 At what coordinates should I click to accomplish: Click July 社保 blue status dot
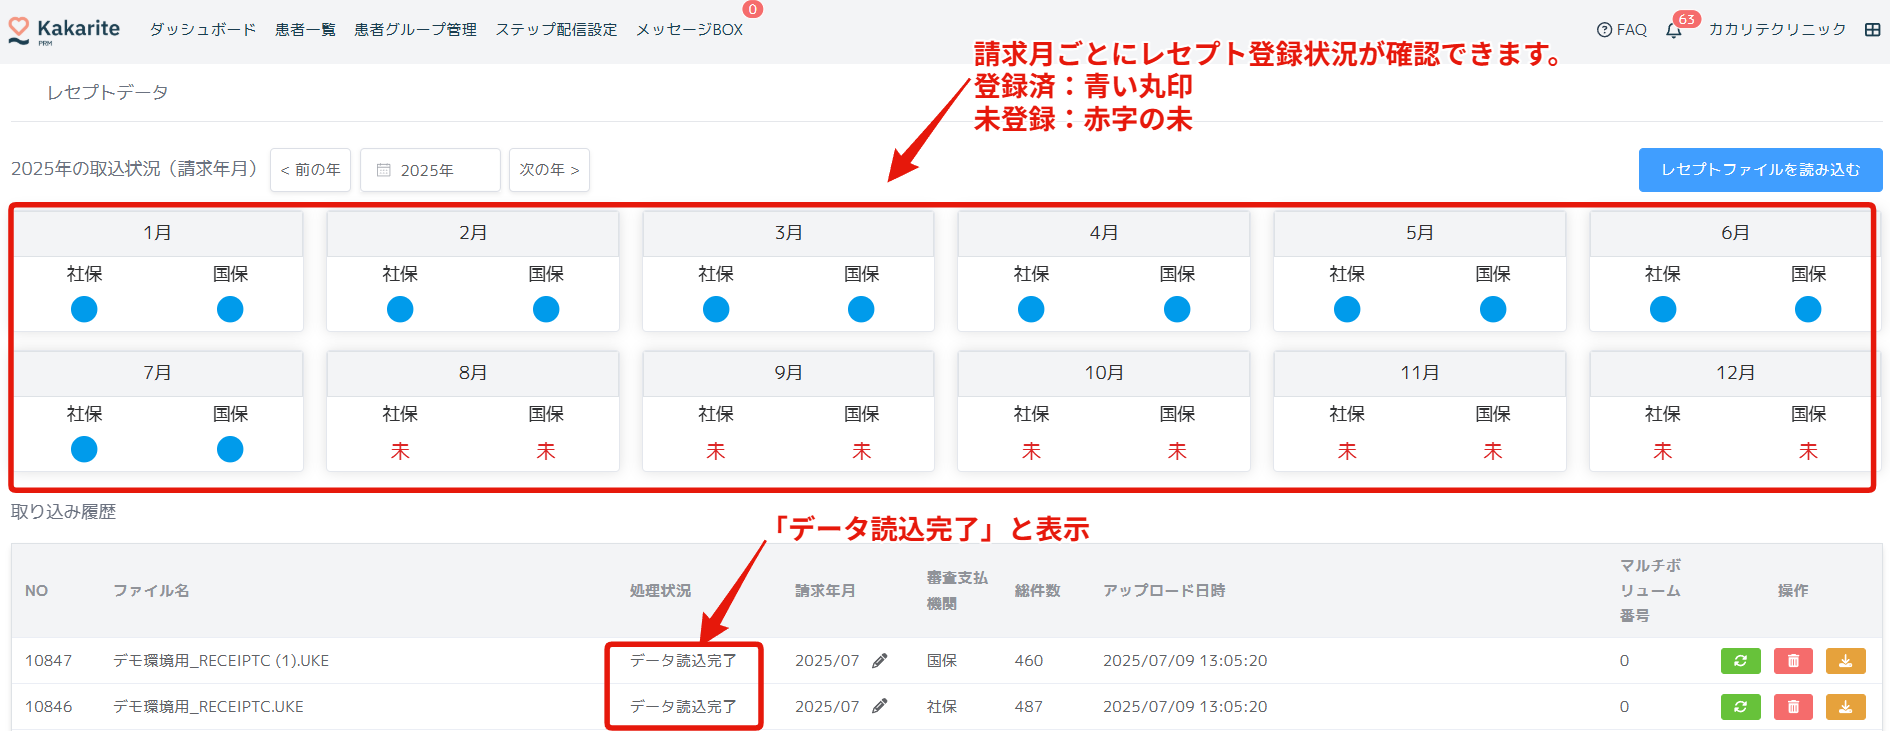pyautogui.click(x=84, y=450)
